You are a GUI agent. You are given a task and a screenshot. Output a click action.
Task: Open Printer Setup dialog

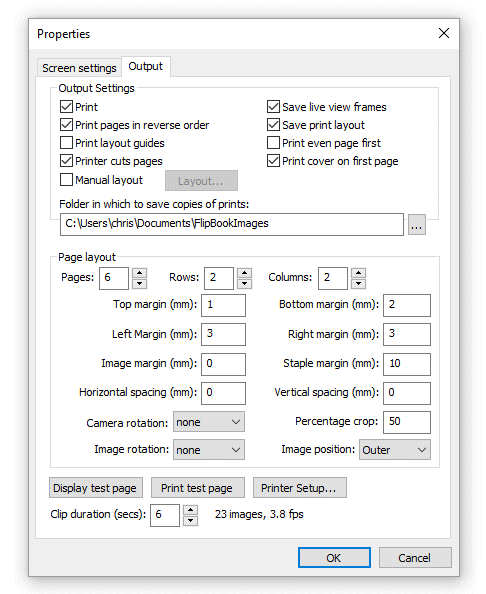(300, 488)
